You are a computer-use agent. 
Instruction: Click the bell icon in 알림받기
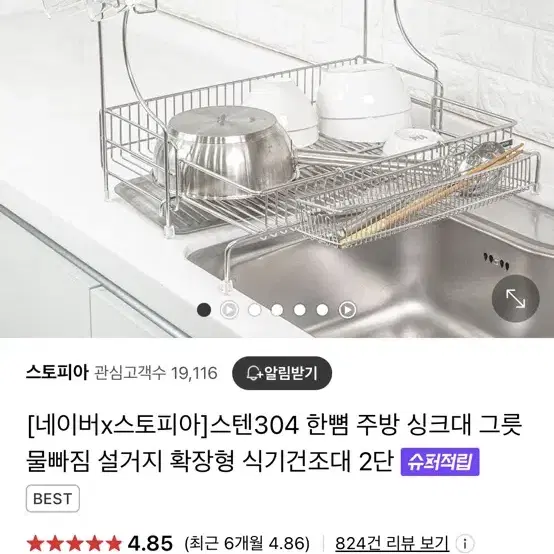pyautogui.click(x=254, y=373)
